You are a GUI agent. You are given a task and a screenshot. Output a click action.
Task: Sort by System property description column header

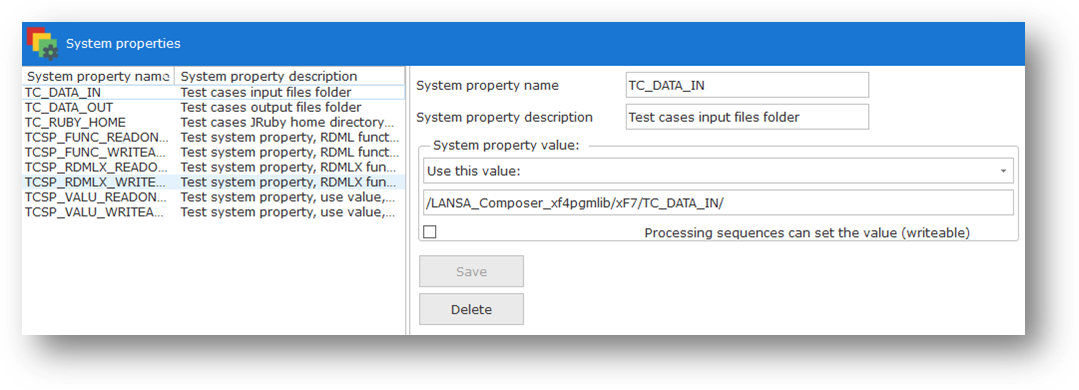pos(290,76)
